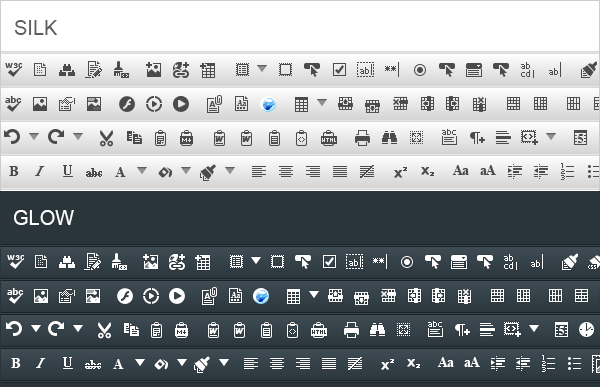Expand the Undo dropdown in Glow toolbar
600x387 pixels.
coord(36,328)
